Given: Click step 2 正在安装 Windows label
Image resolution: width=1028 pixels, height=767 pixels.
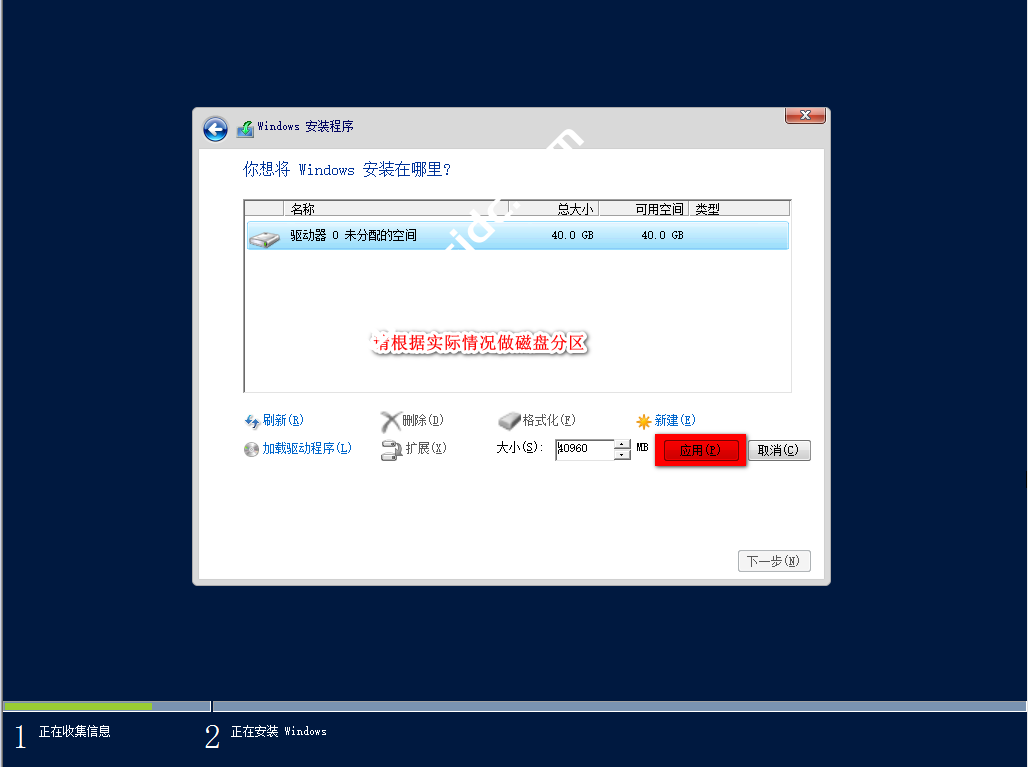Looking at the screenshot, I should tap(279, 732).
